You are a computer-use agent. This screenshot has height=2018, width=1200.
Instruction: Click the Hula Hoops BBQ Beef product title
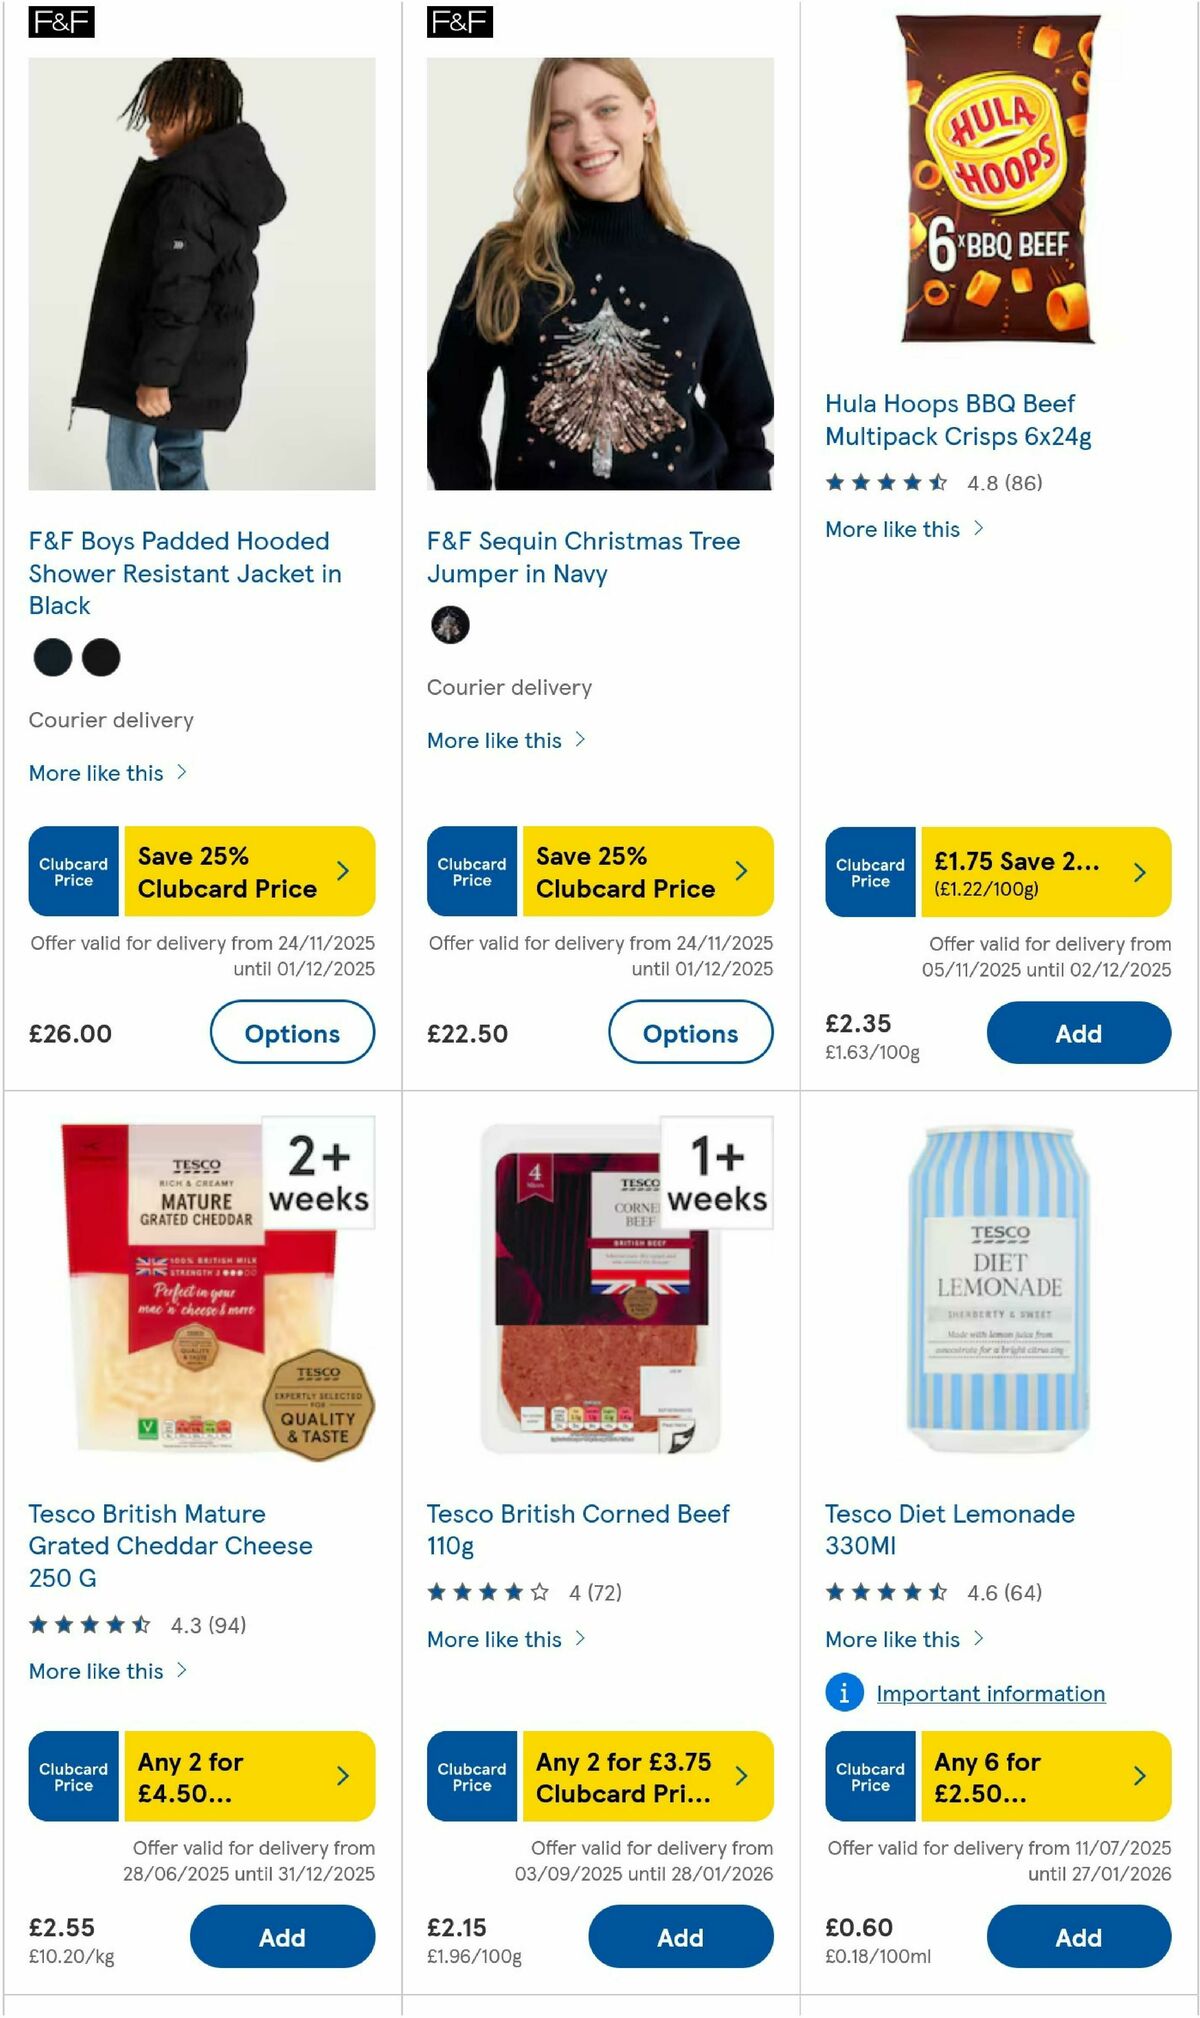pyautogui.click(x=948, y=420)
